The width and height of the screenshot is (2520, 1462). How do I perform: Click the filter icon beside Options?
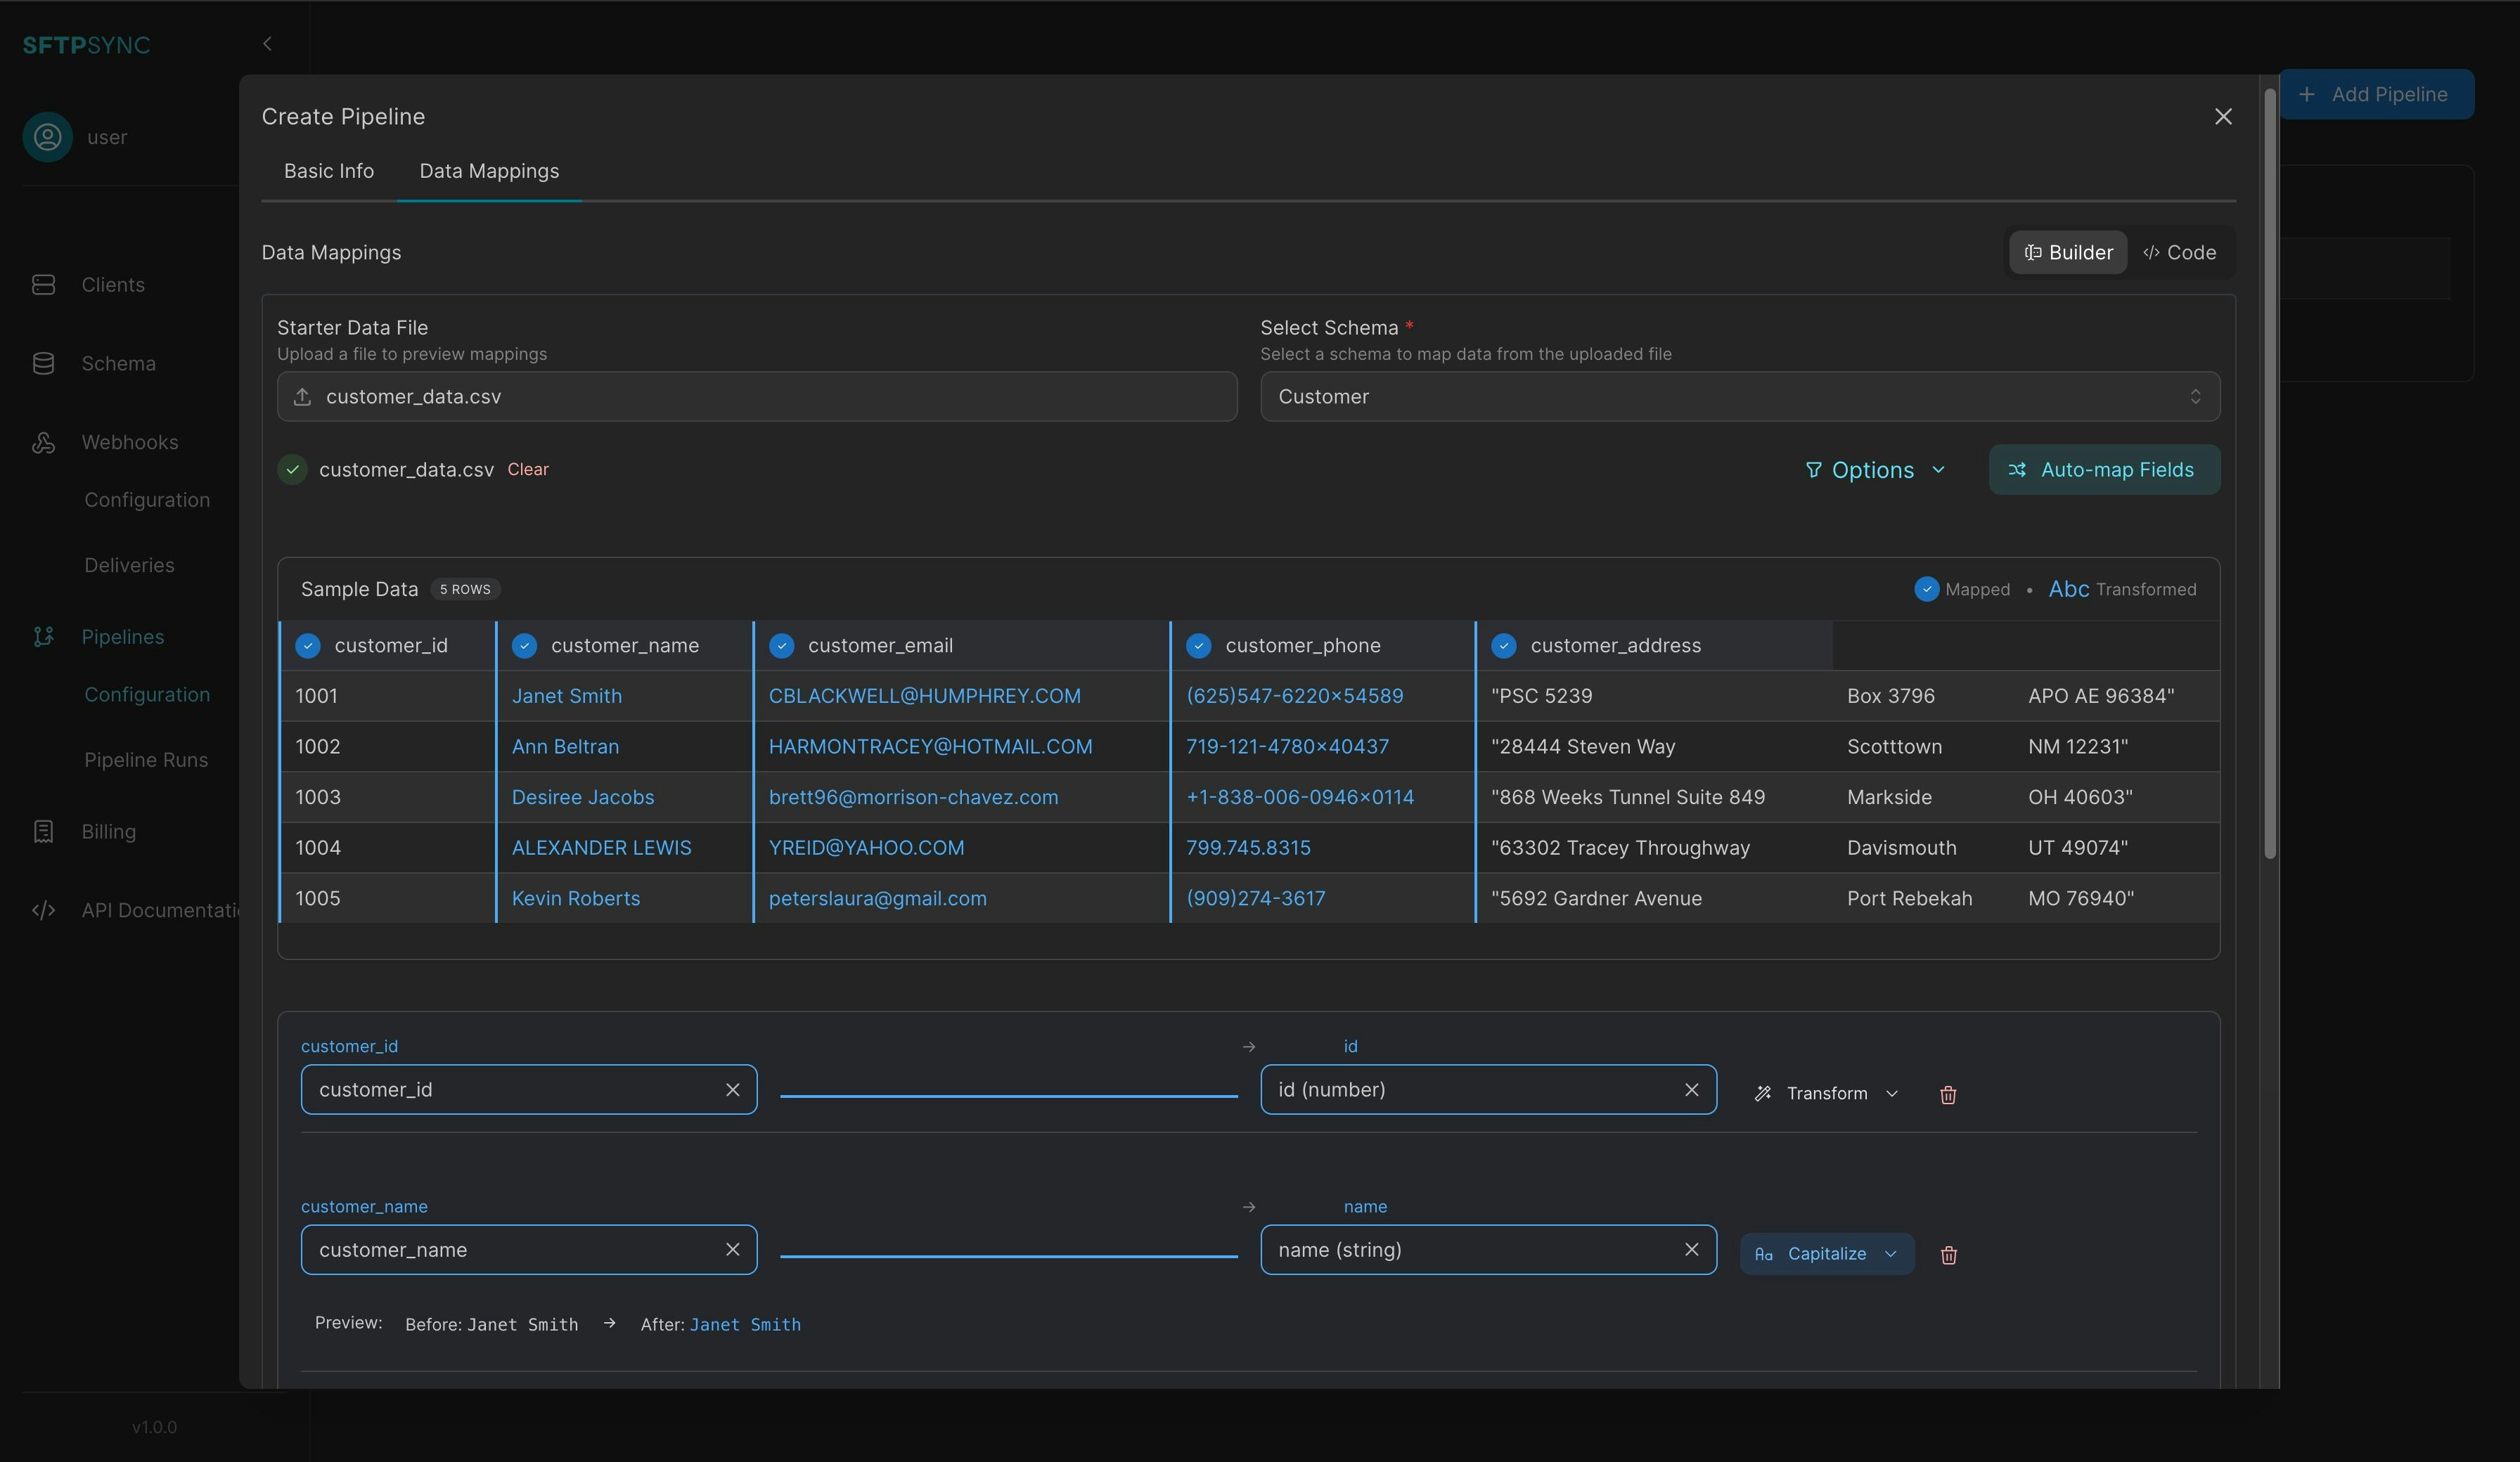point(1813,470)
